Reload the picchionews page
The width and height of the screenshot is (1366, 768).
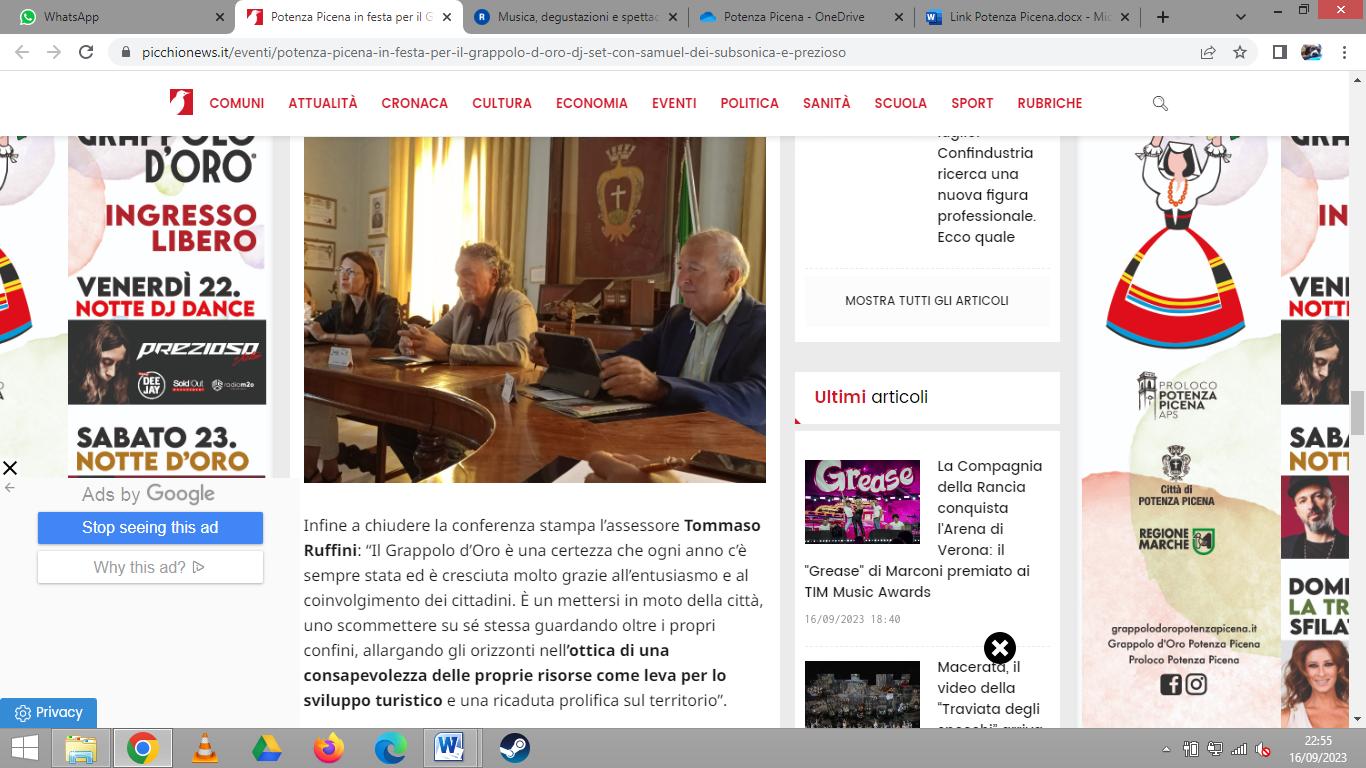(x=86, y=52)
